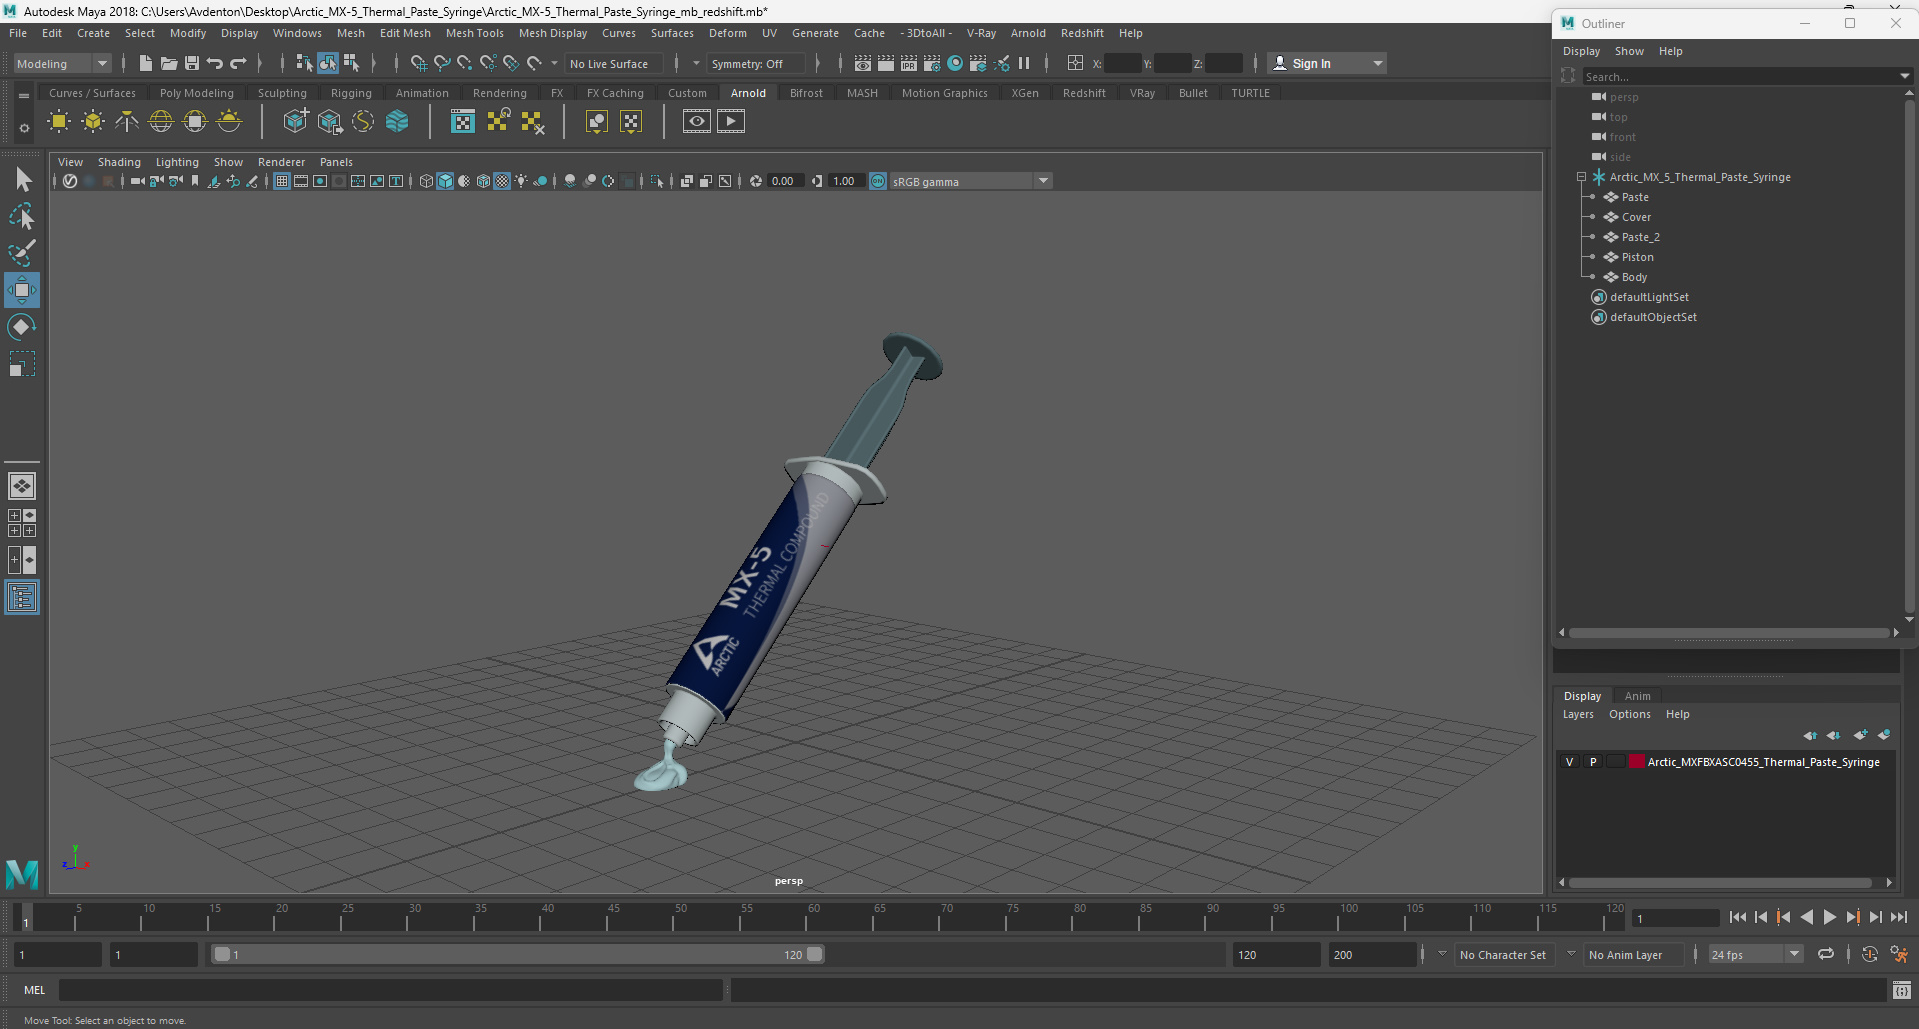Viewport: 1919px width, 1029px height.
Task: Create an Arnold Skydome Light
Action: click(161, 122)
